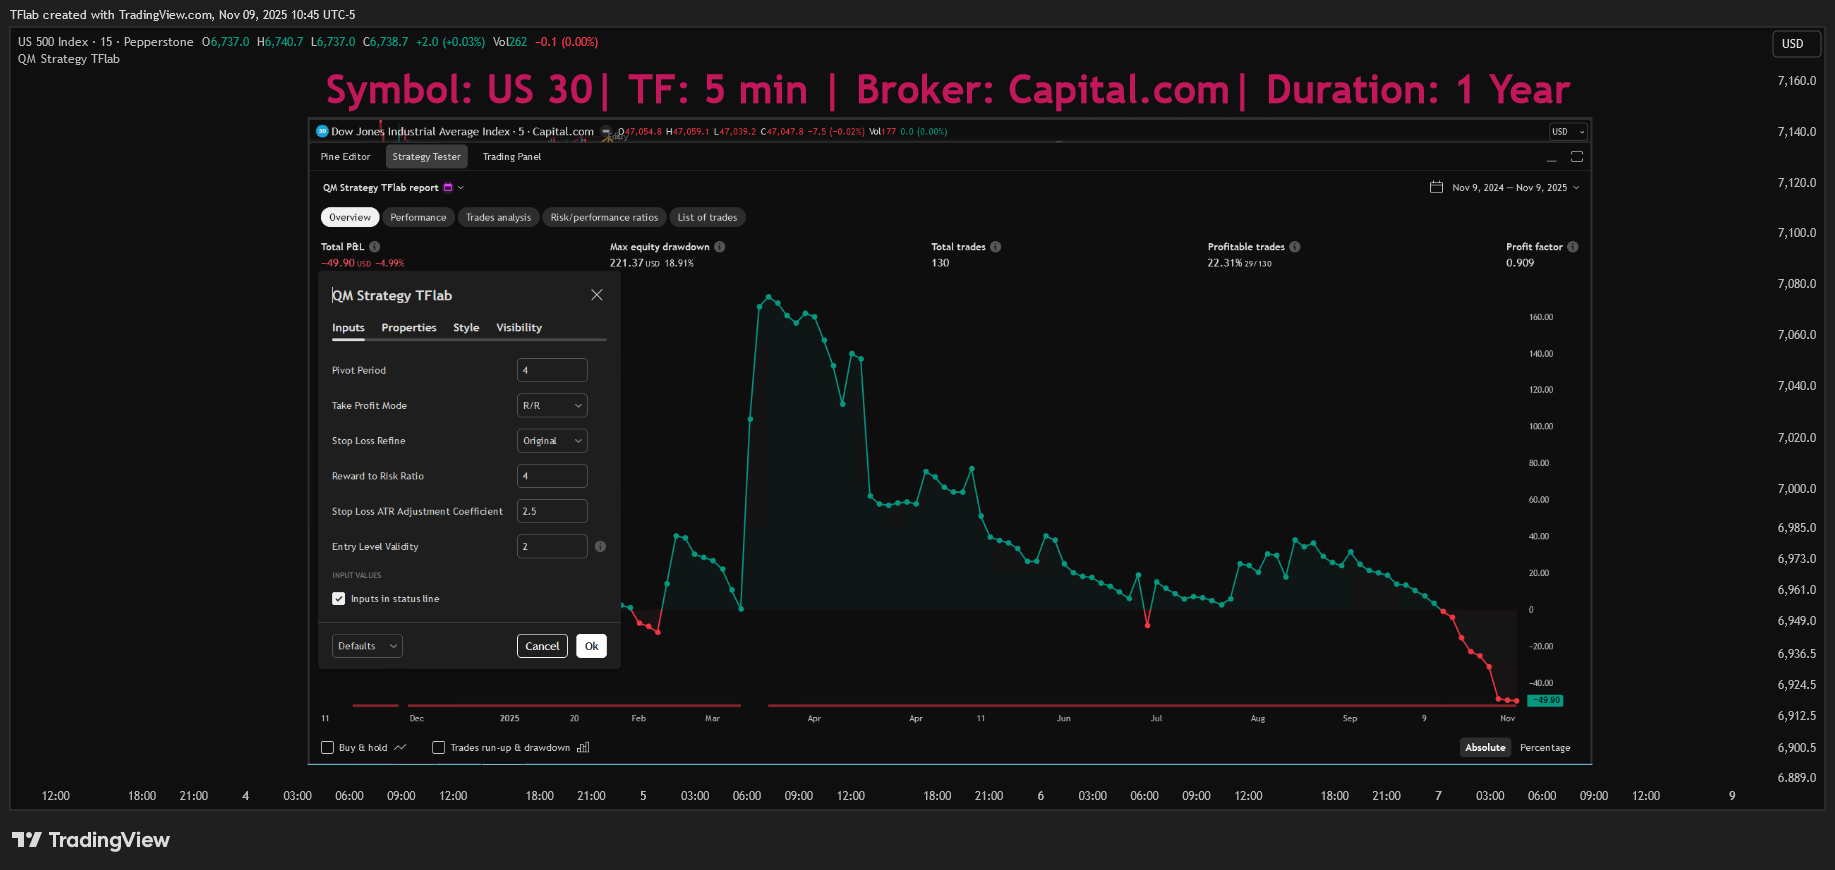Open the Visibility tab in the dialog

point(519,328)
